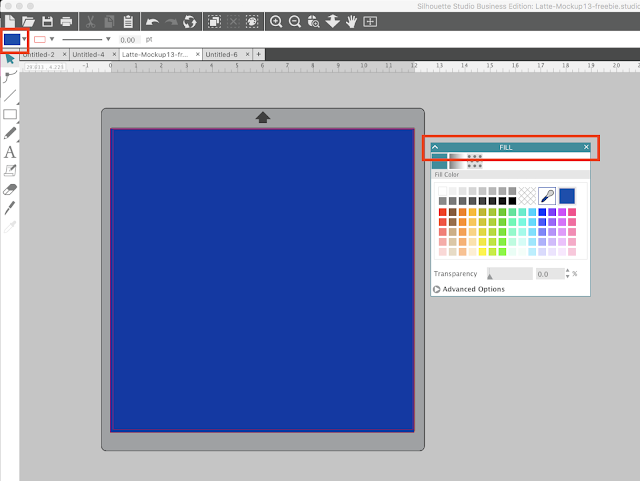Choose the Edit Points tool
Screen dimensions: 640x481
tap(10, 76)
